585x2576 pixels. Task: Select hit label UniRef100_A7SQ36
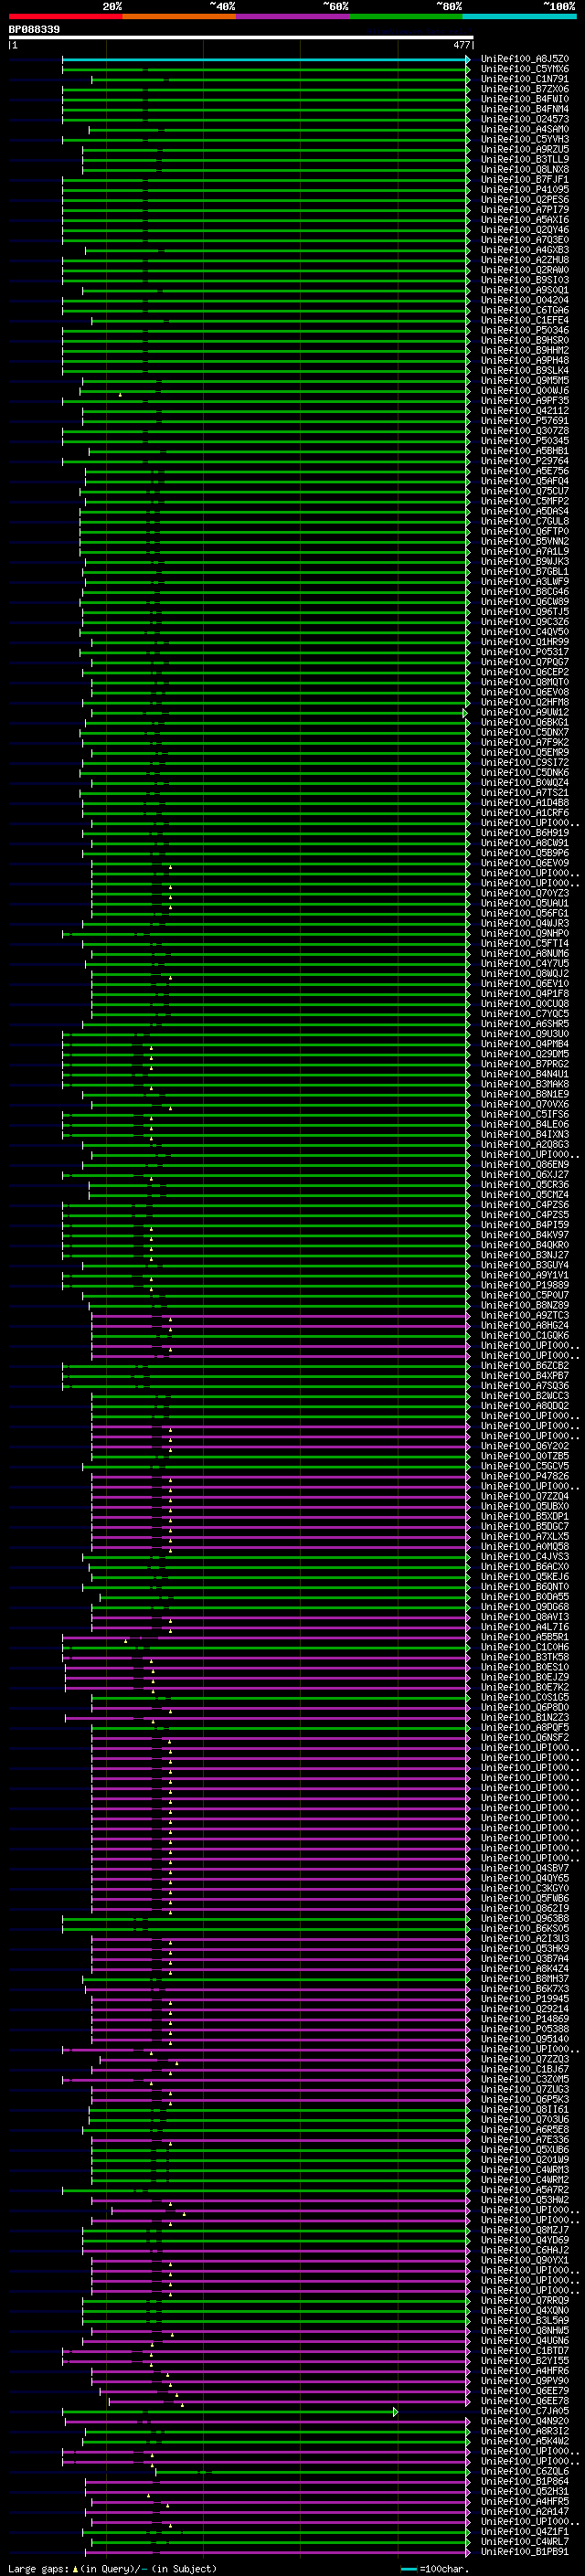coord(525,1385)
